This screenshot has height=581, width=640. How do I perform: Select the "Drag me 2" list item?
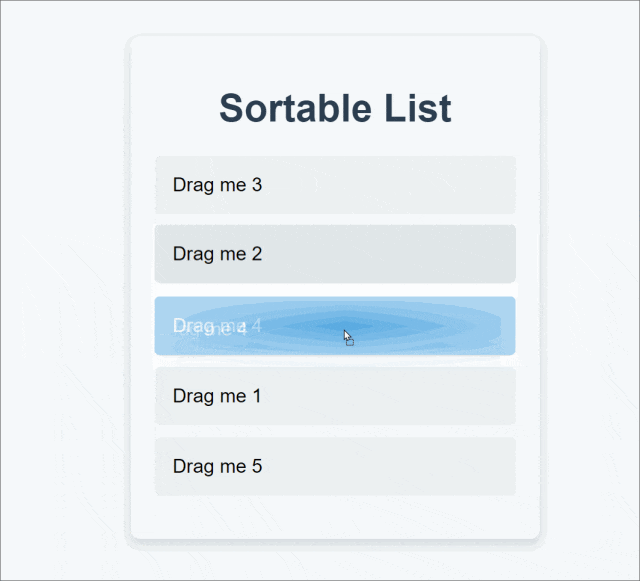point(335,254)
